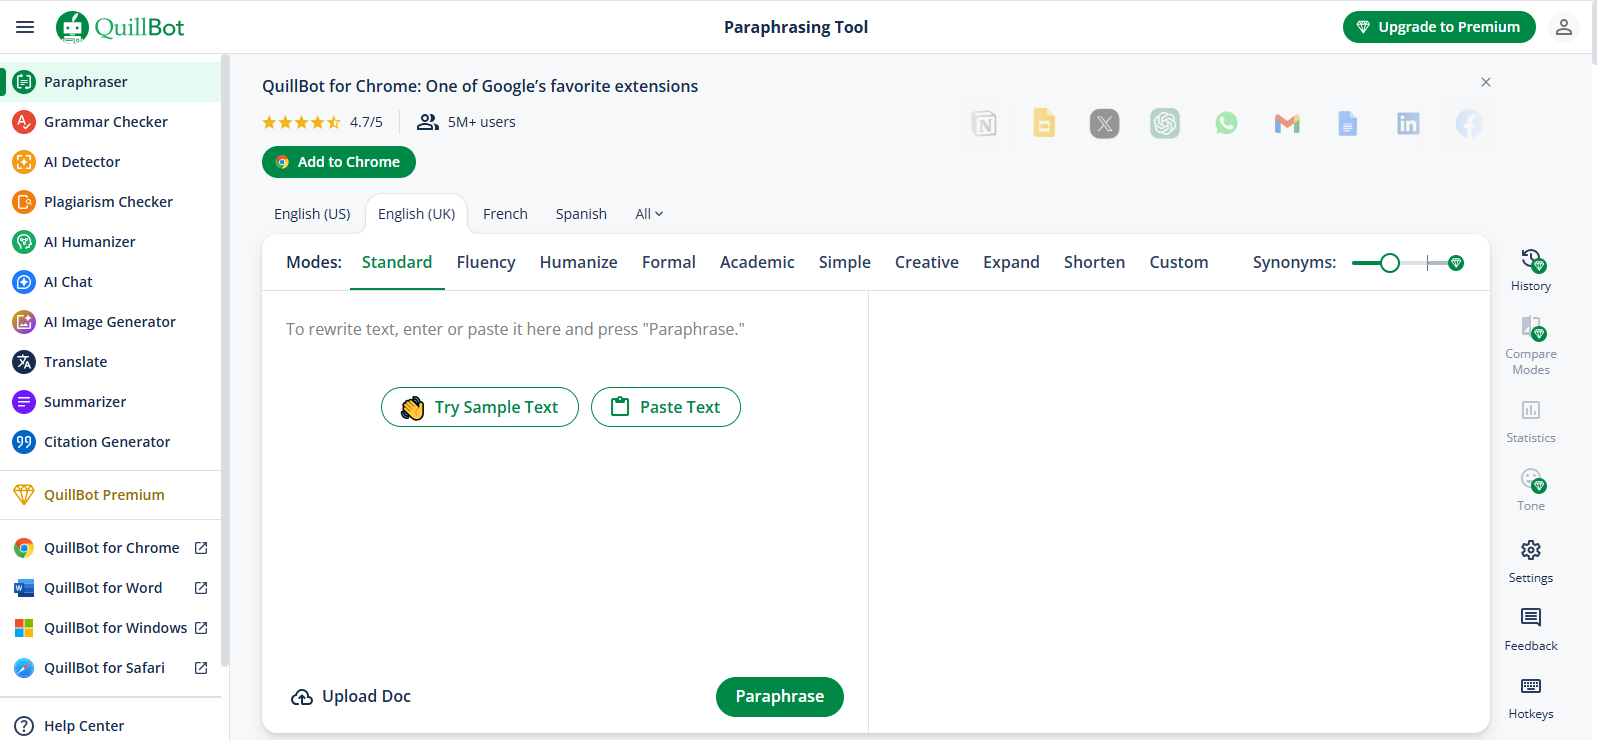Click the text input area placeholder
This screenshot has width=1597, height=740.
515,329
